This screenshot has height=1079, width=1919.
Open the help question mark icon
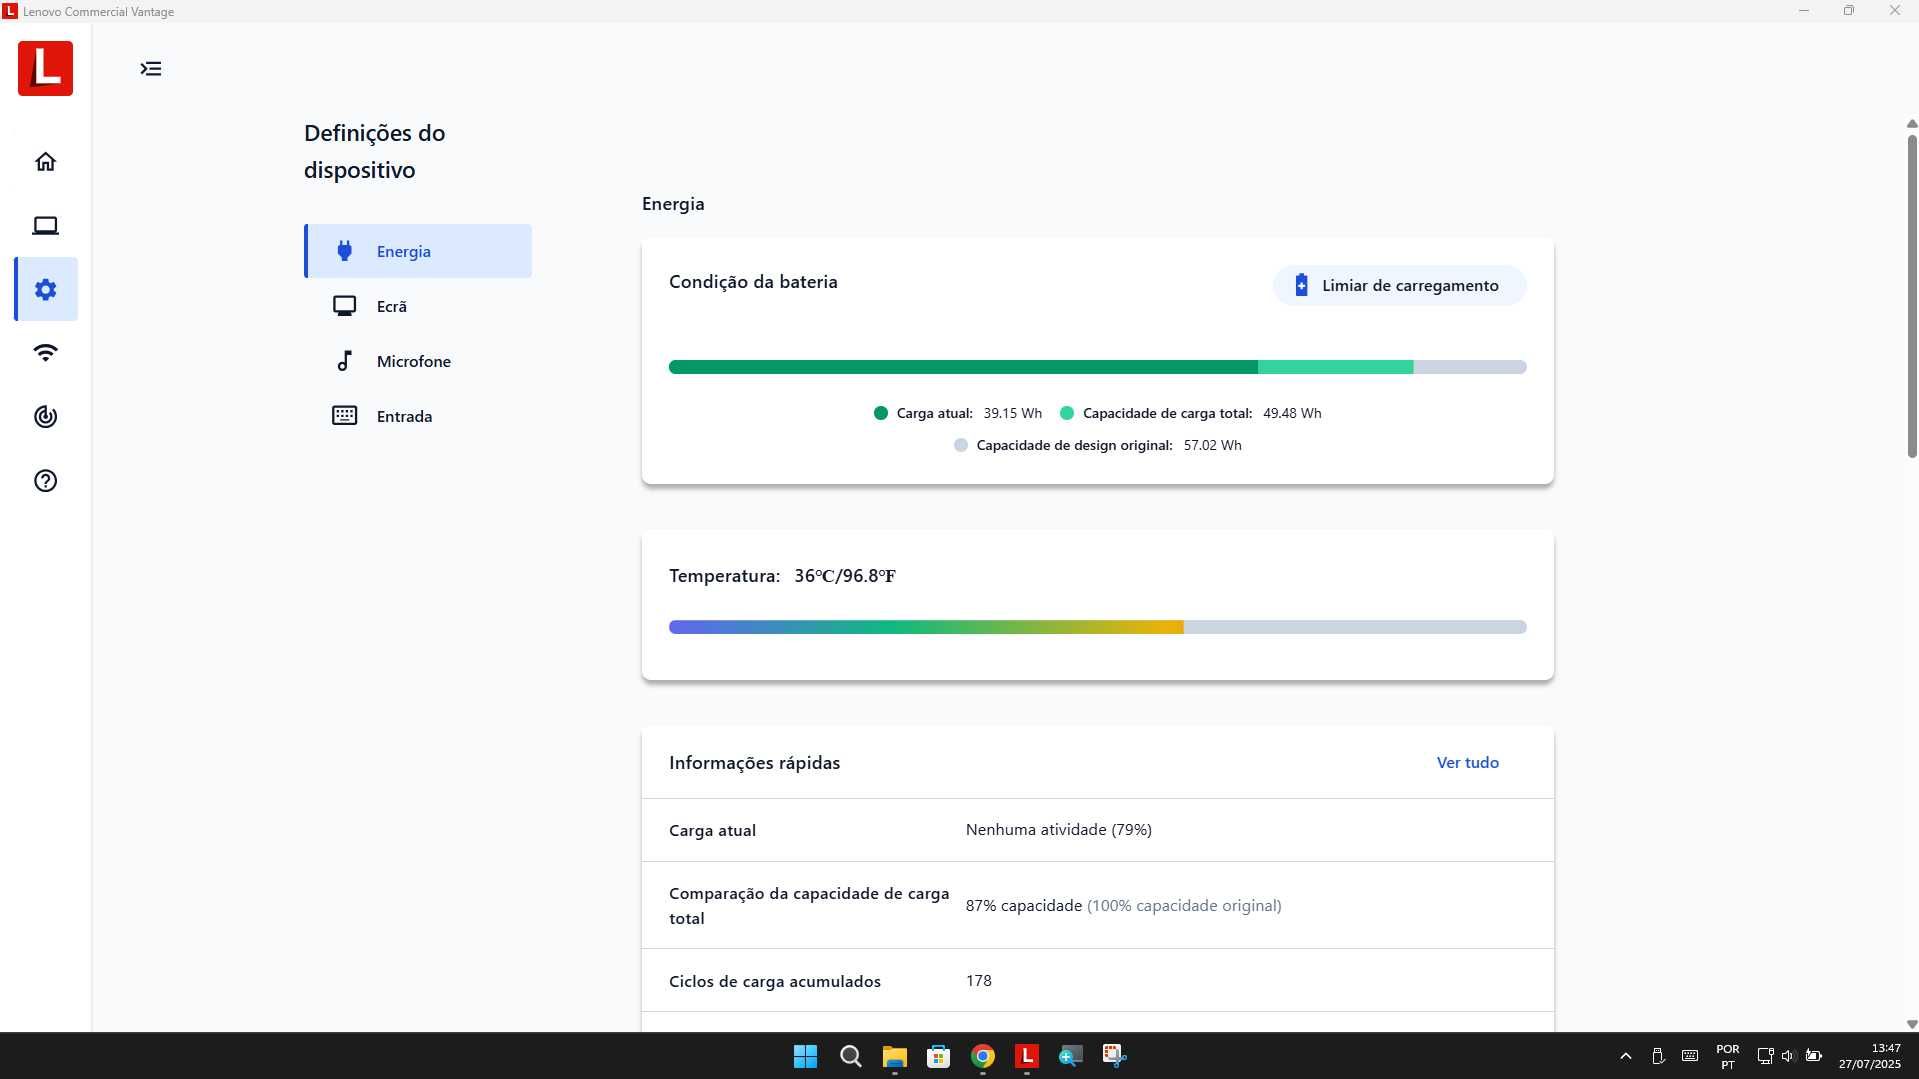(45, 481)
